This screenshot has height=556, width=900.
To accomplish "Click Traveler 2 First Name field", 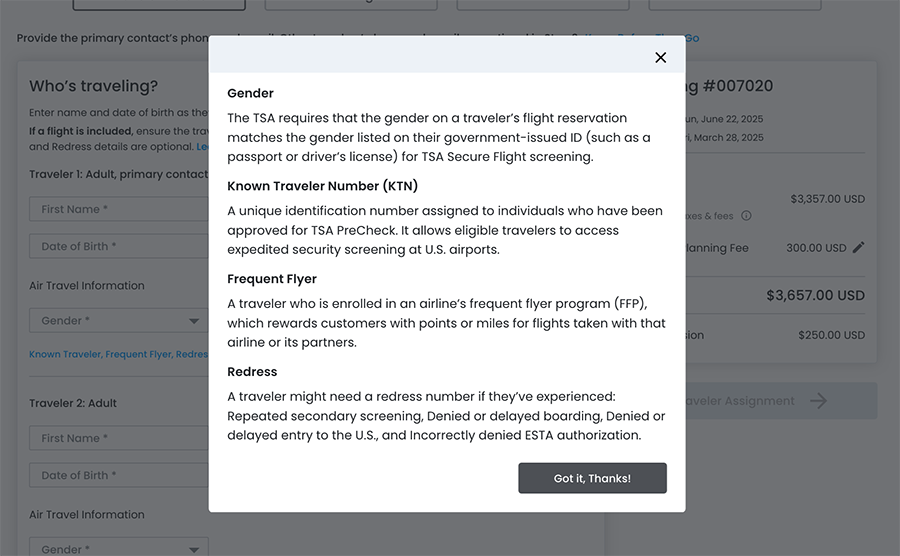I will point(119,438).
